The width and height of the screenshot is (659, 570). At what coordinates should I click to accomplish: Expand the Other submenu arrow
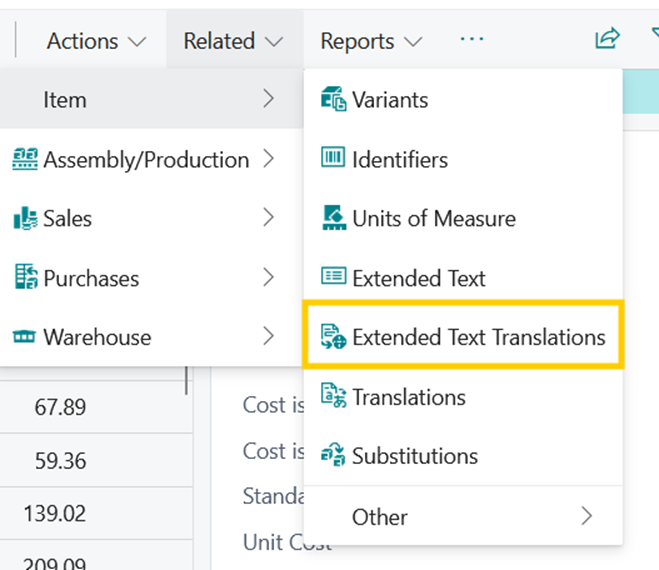586,516
